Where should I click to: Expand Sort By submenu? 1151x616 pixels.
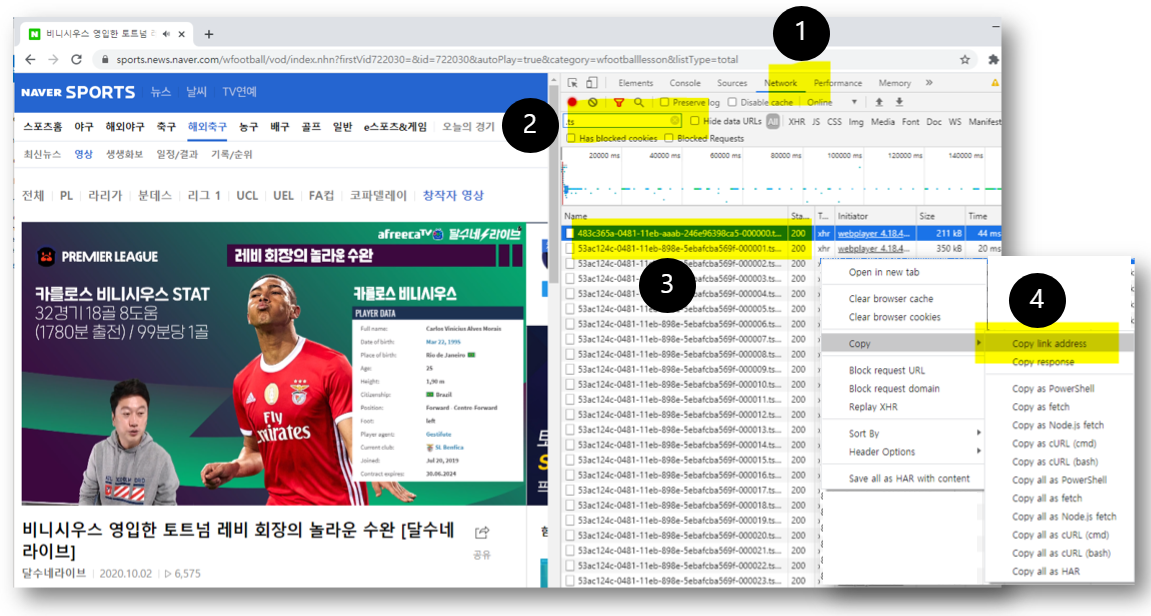(x=904, y=434)
